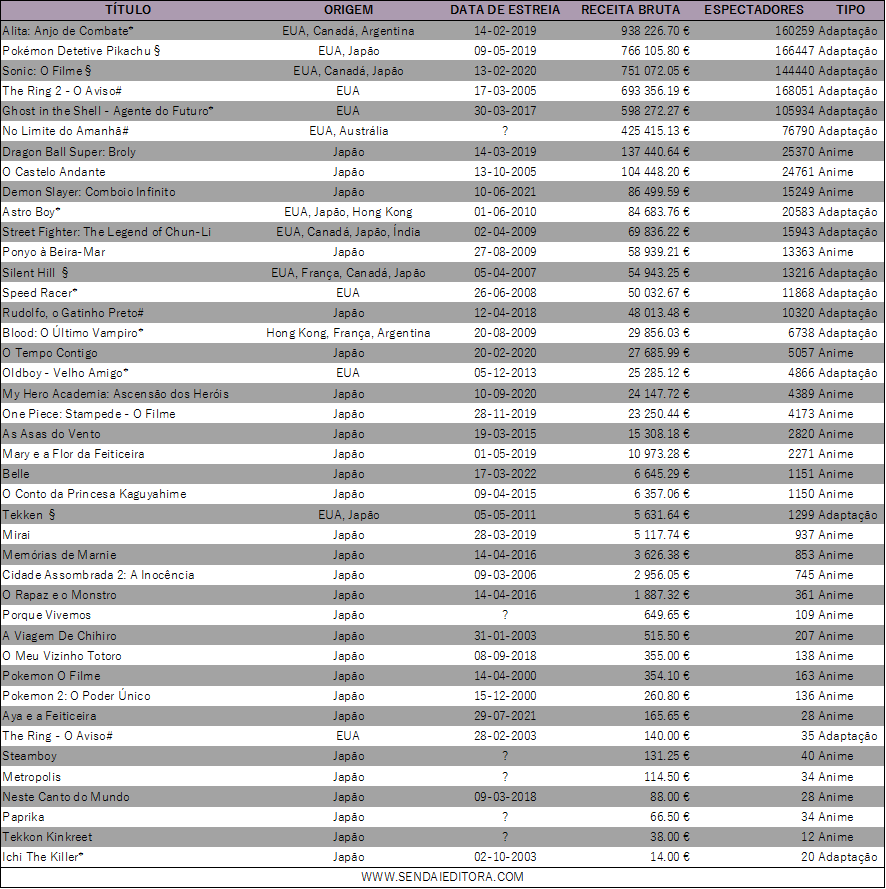Image resolution: width=886 pixels, height=889 pixels.
Task: Select the title 'Sonic: O Filme §'
Action: point(46,71)
